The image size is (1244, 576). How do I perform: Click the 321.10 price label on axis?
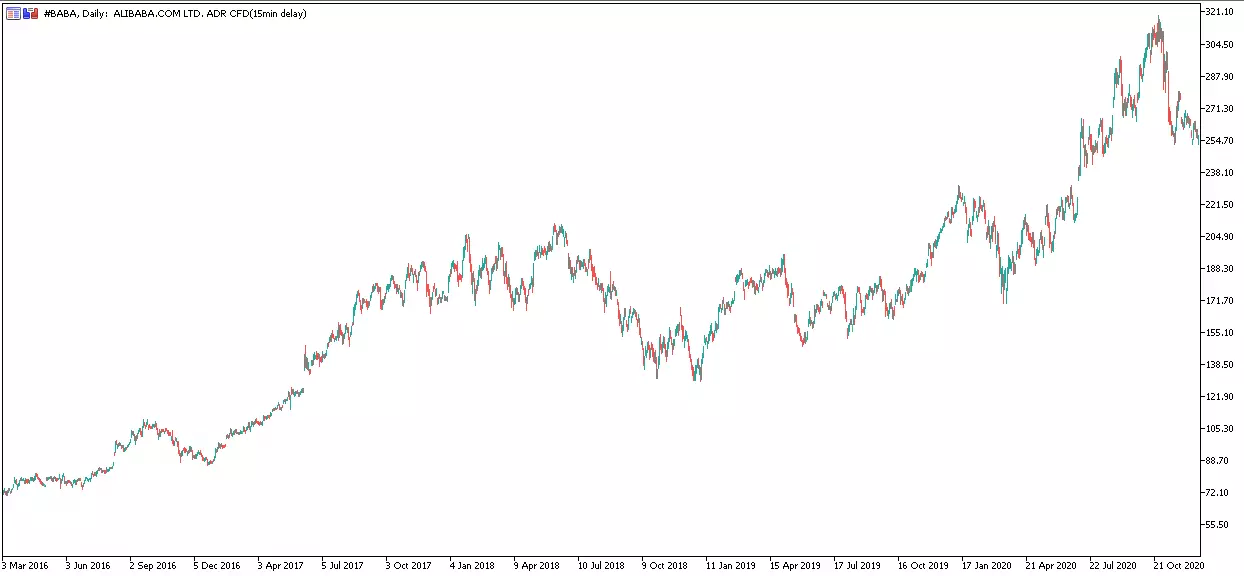(x=1218, y=13)
